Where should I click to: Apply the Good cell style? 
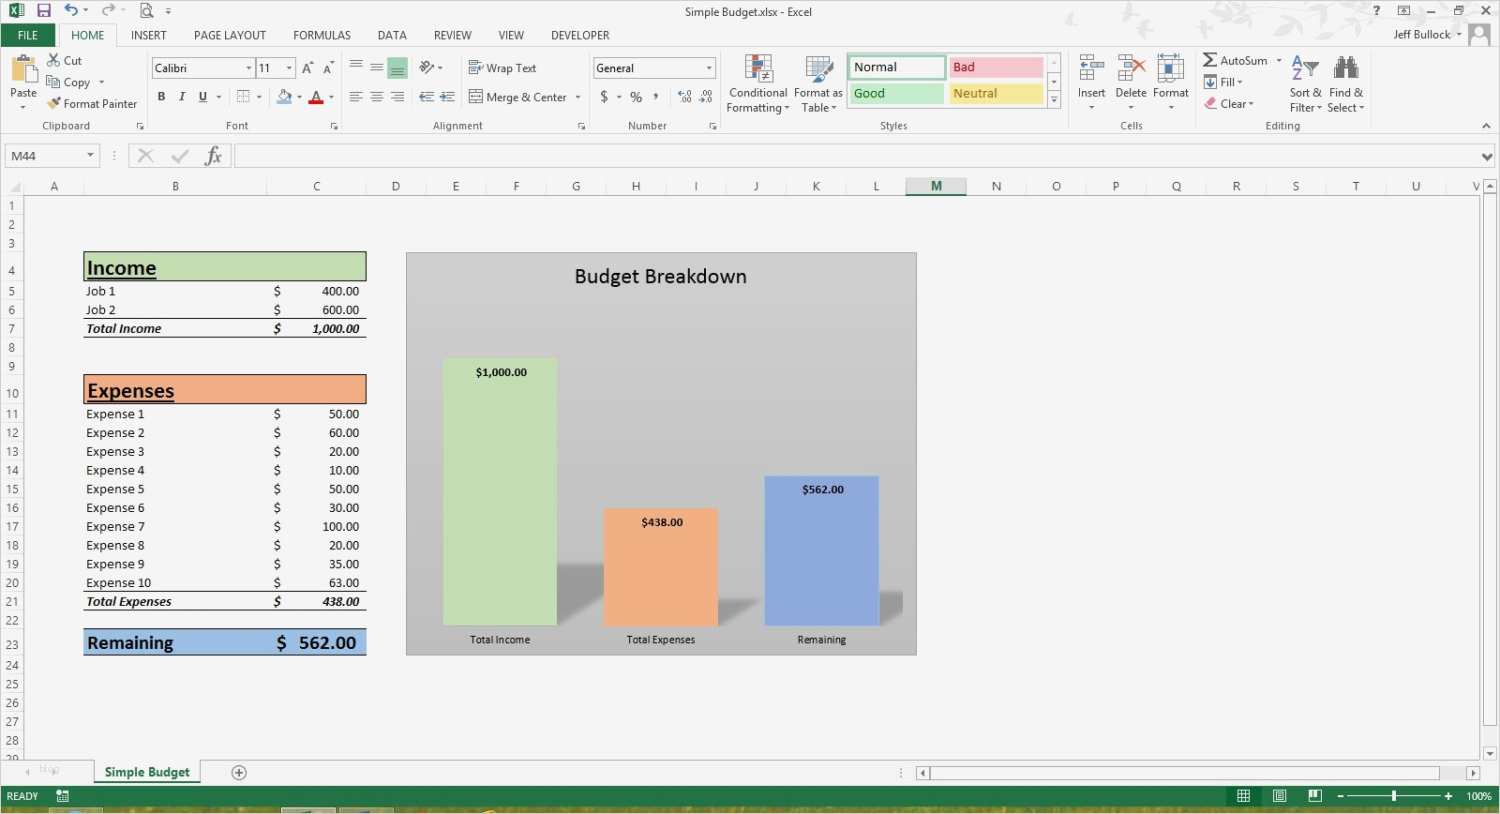point(895,93)
